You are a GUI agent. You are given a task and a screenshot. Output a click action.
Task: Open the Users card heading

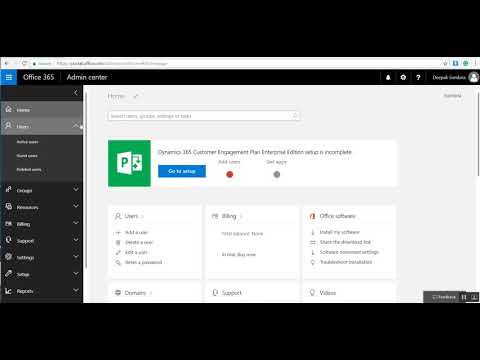131,216
